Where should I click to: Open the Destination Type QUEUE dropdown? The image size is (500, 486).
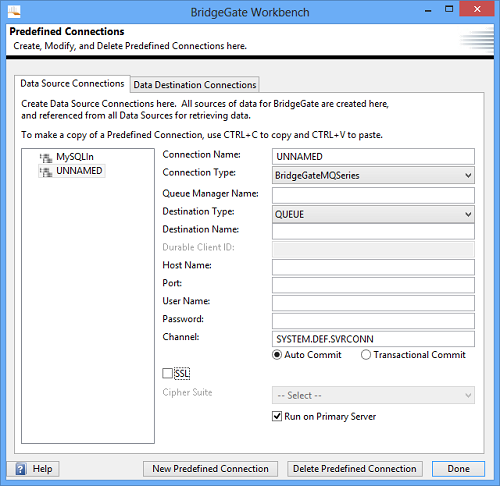click(x=373, y=214)
